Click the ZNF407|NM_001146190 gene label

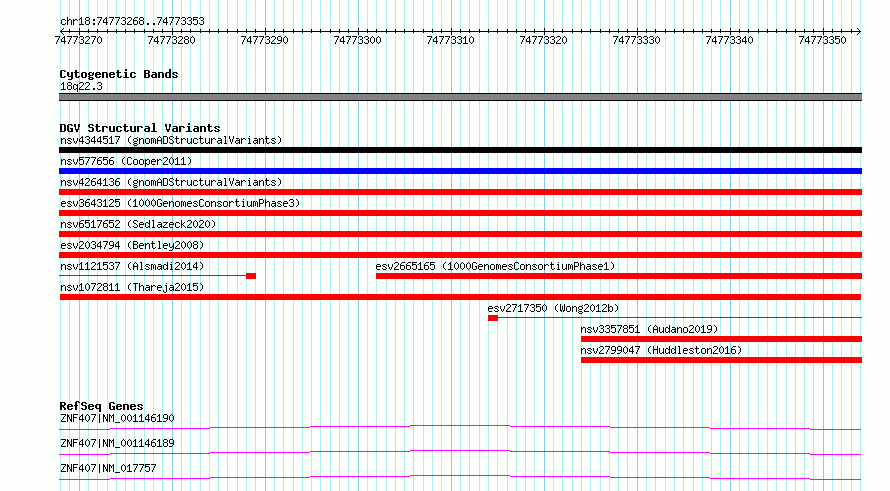[117, 418]
